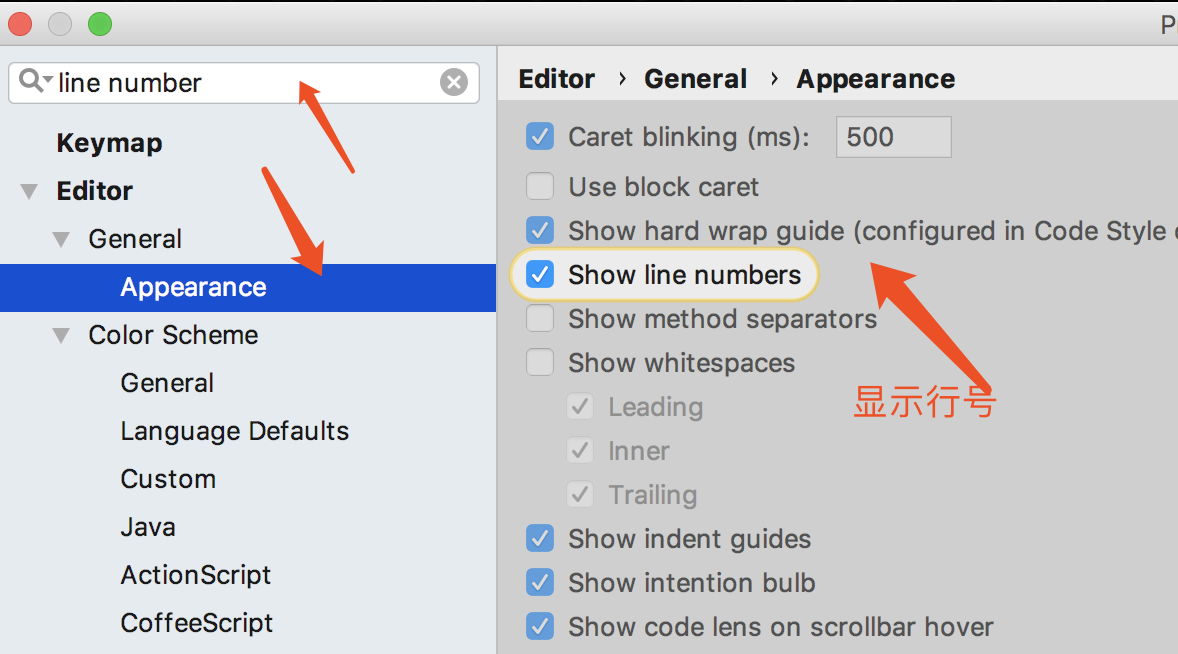Enable the Use block caret option
The width and height of the screenshot is (1178, 654).
click(x=540, y=187)
